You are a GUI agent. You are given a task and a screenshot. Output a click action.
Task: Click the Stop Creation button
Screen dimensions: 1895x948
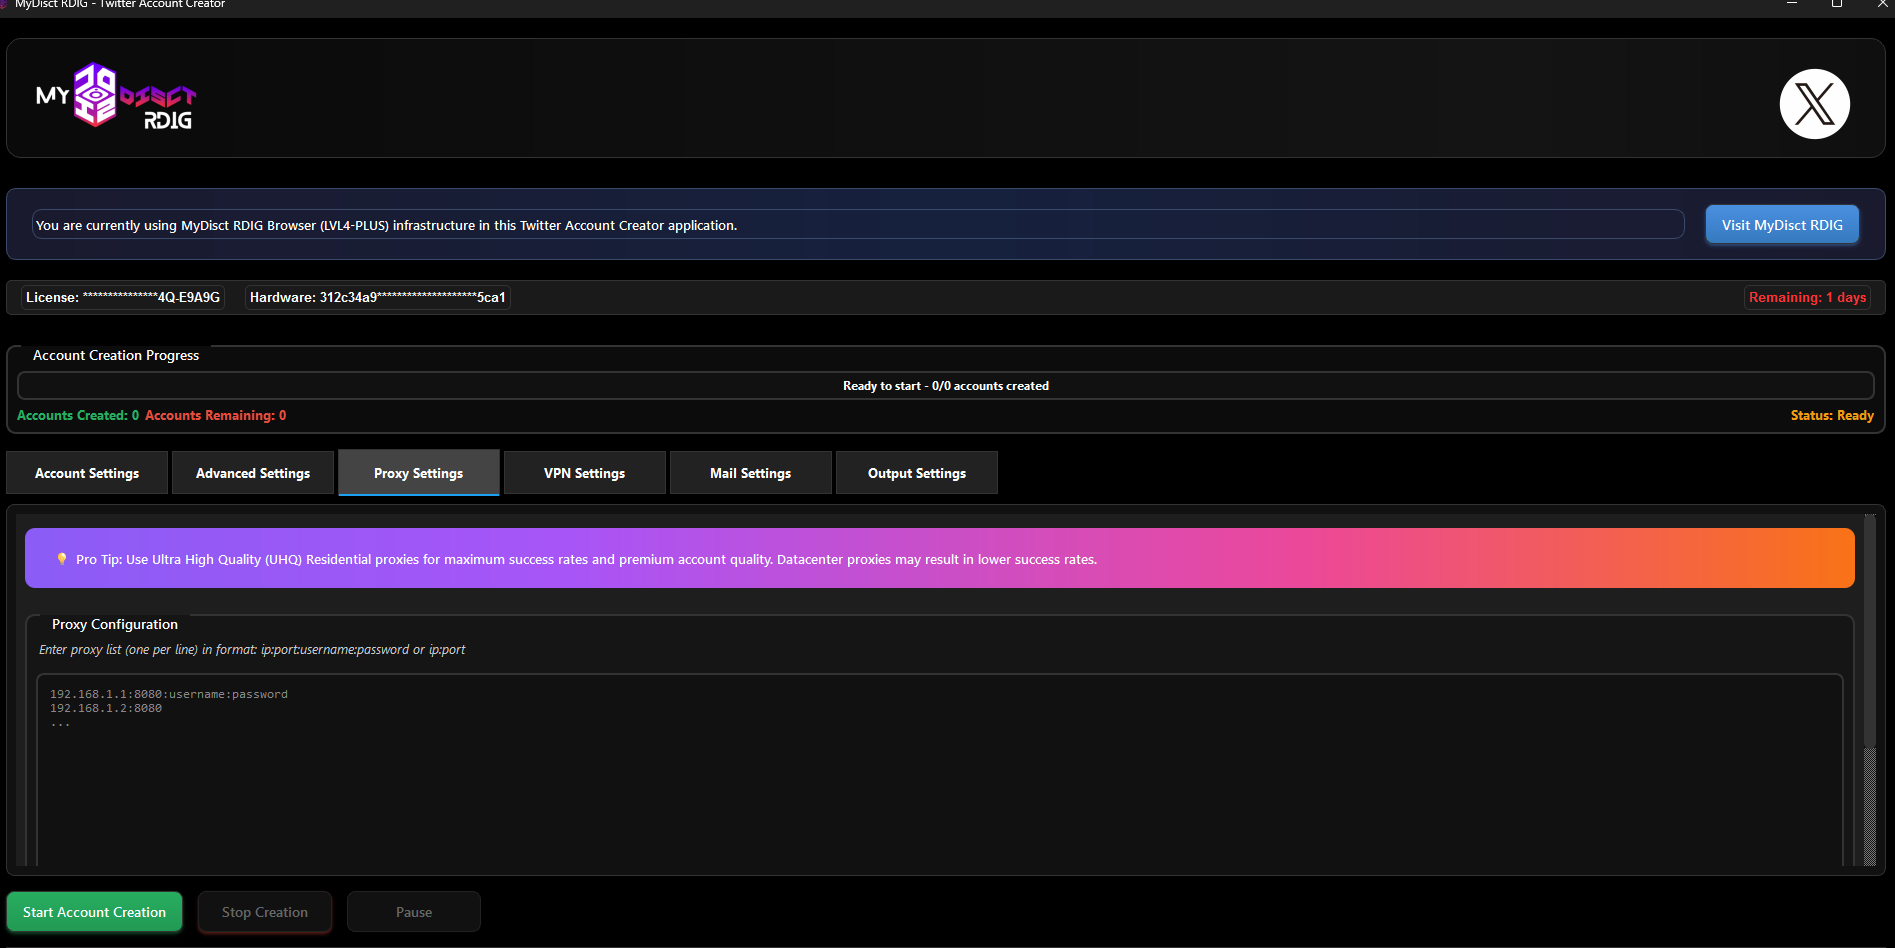(265, 912)
